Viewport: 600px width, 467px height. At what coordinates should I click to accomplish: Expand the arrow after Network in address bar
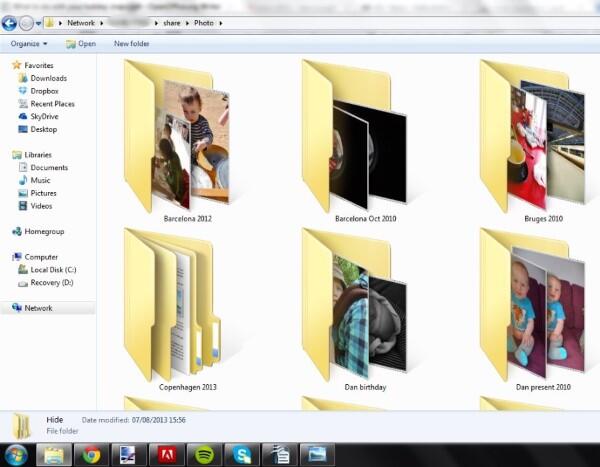pos(101,23)
